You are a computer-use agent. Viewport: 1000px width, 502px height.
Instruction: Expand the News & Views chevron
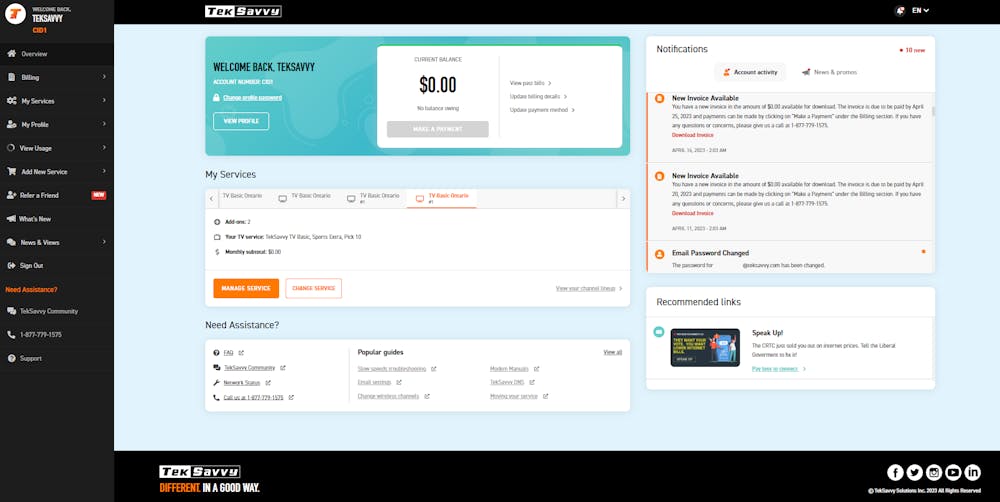click(x=103, y=242)
